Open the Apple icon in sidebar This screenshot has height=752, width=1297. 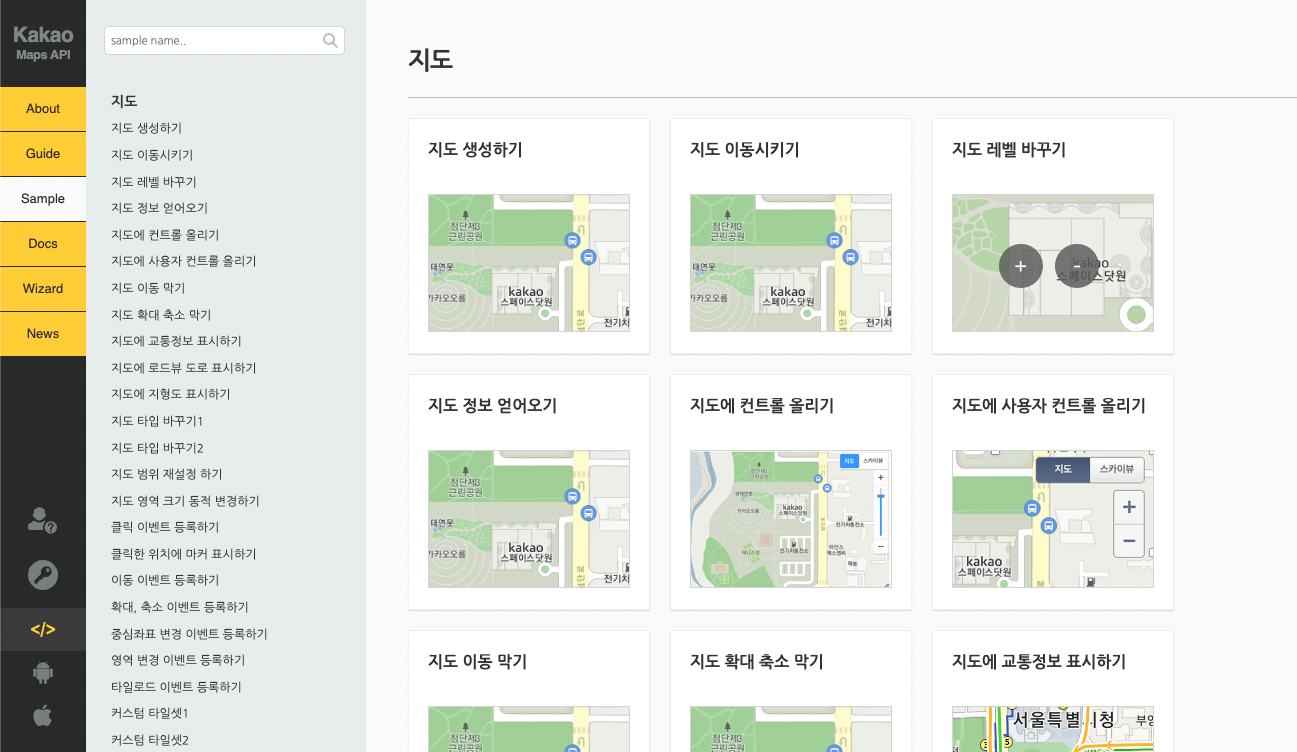pyautogui.click(x=43, y=715)
